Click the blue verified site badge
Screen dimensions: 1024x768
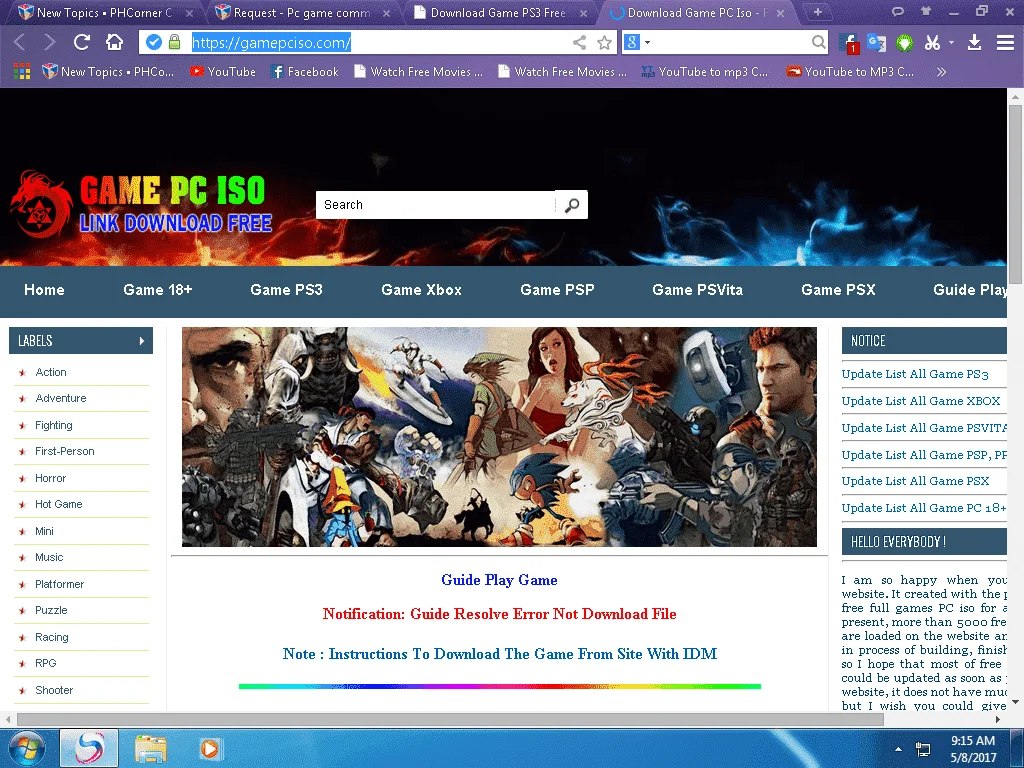coord(153,42)
